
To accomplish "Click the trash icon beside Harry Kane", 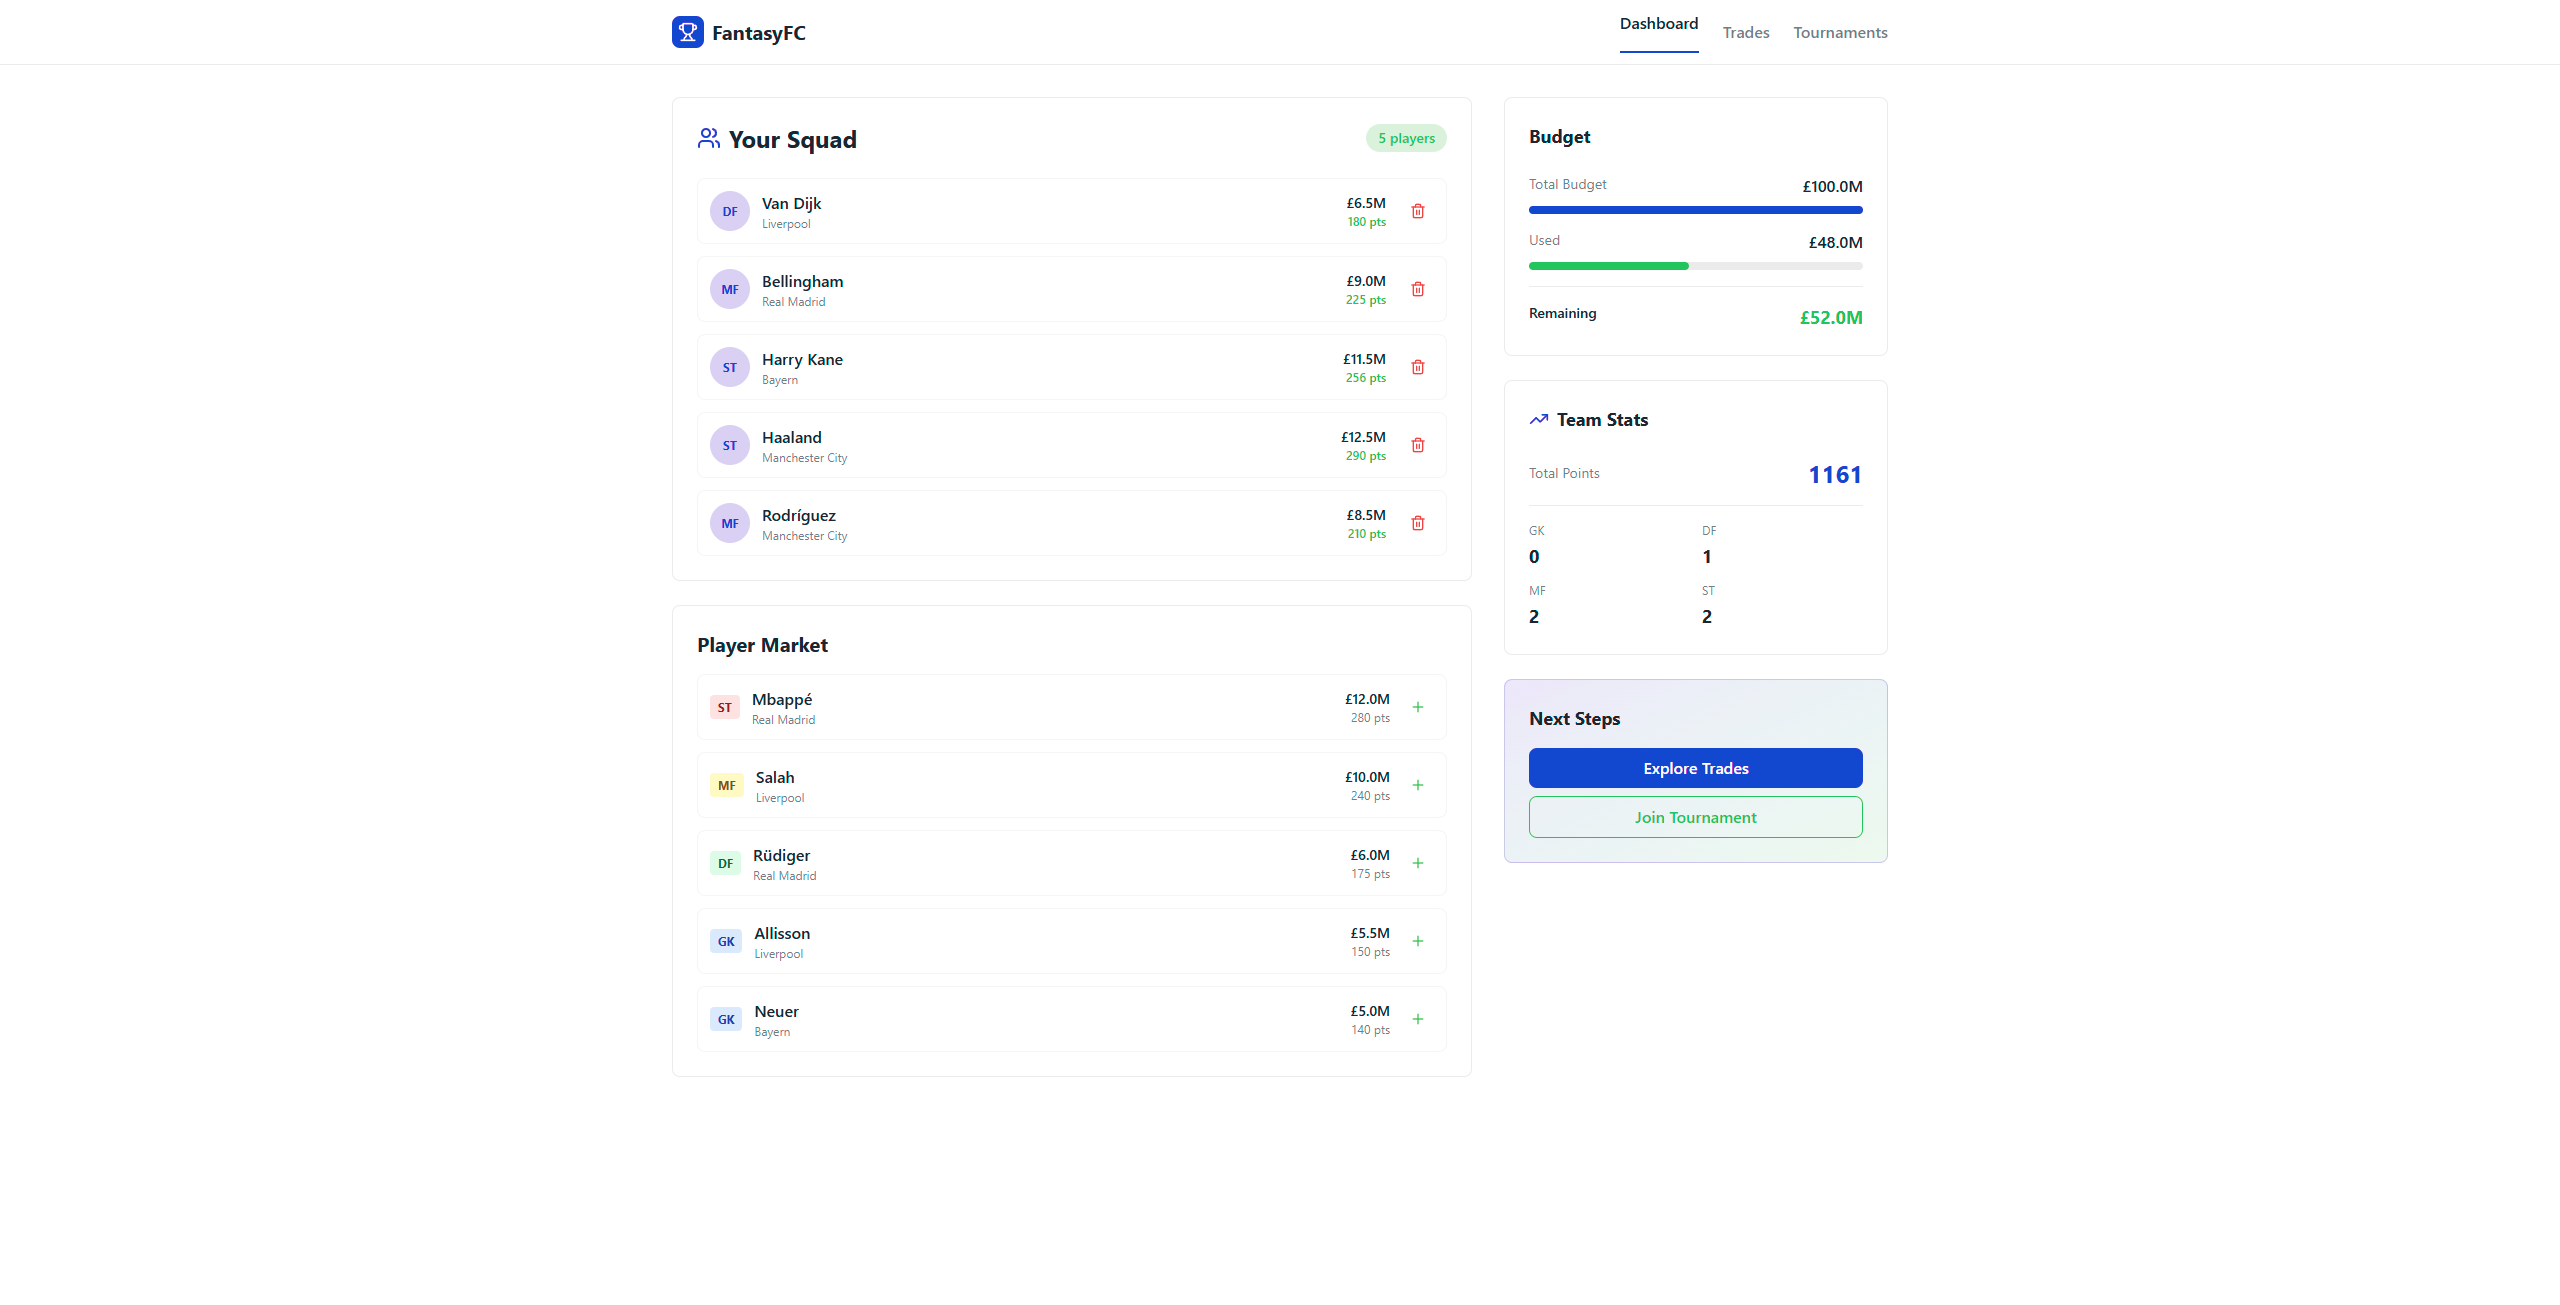I will click(1417, 367).
